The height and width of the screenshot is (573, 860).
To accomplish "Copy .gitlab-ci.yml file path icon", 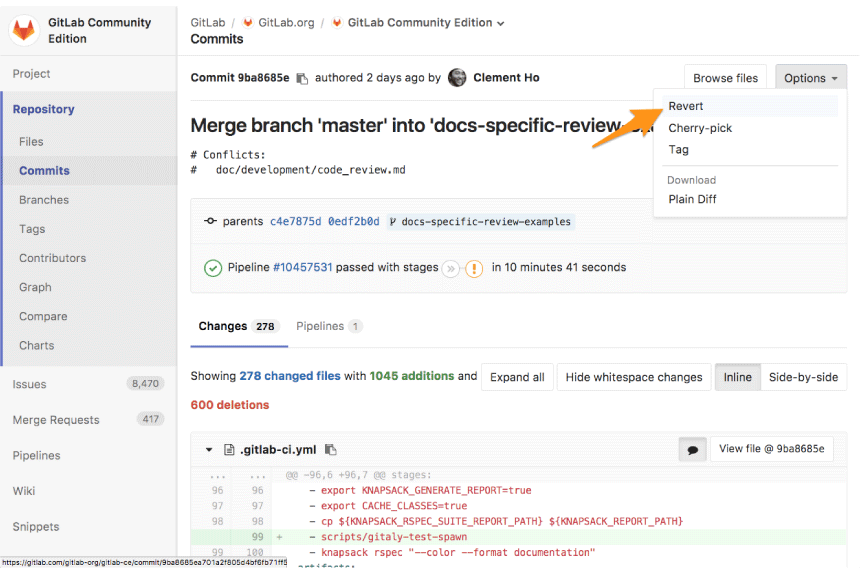I will 330,450.
